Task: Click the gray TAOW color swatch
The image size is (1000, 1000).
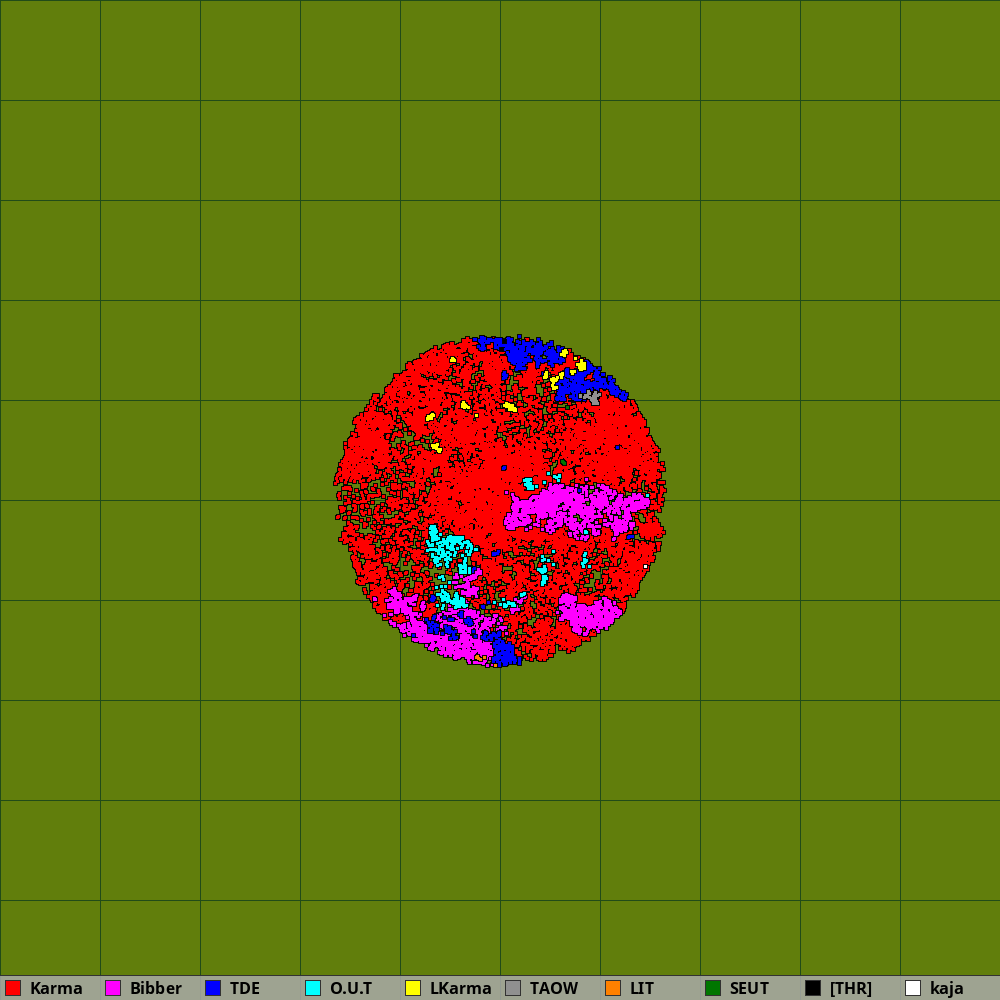Action: tap(513, 988)
